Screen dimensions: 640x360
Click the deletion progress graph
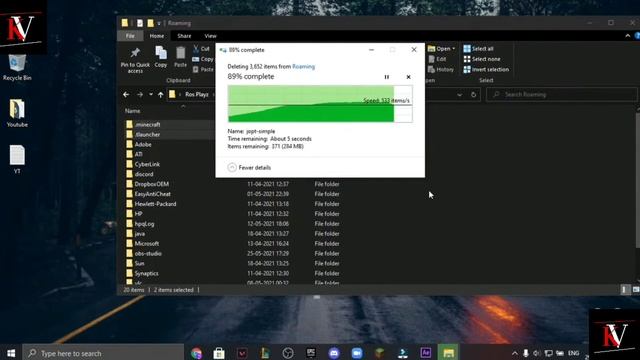(320, 104)
